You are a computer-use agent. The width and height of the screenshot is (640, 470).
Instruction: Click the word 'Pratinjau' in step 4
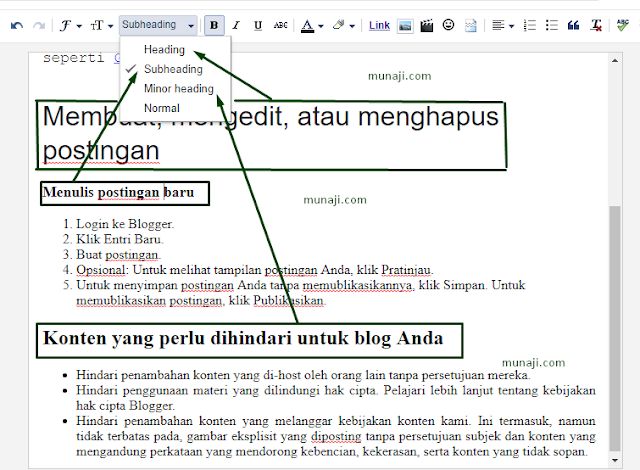406,270
